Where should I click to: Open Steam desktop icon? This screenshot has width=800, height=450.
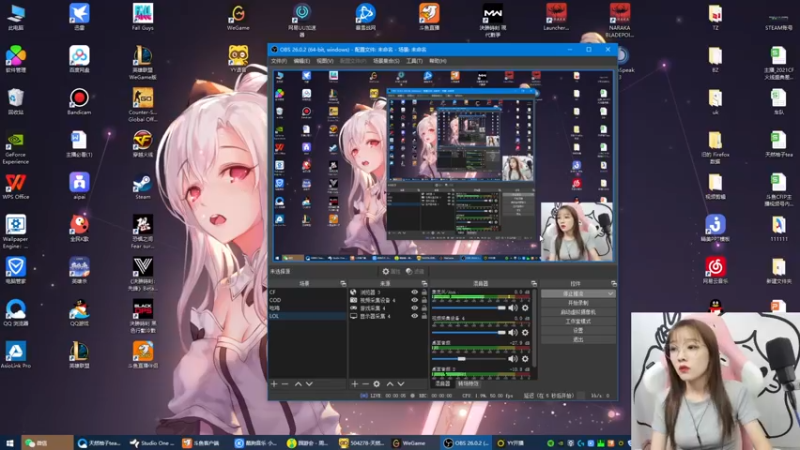(142, 187)
